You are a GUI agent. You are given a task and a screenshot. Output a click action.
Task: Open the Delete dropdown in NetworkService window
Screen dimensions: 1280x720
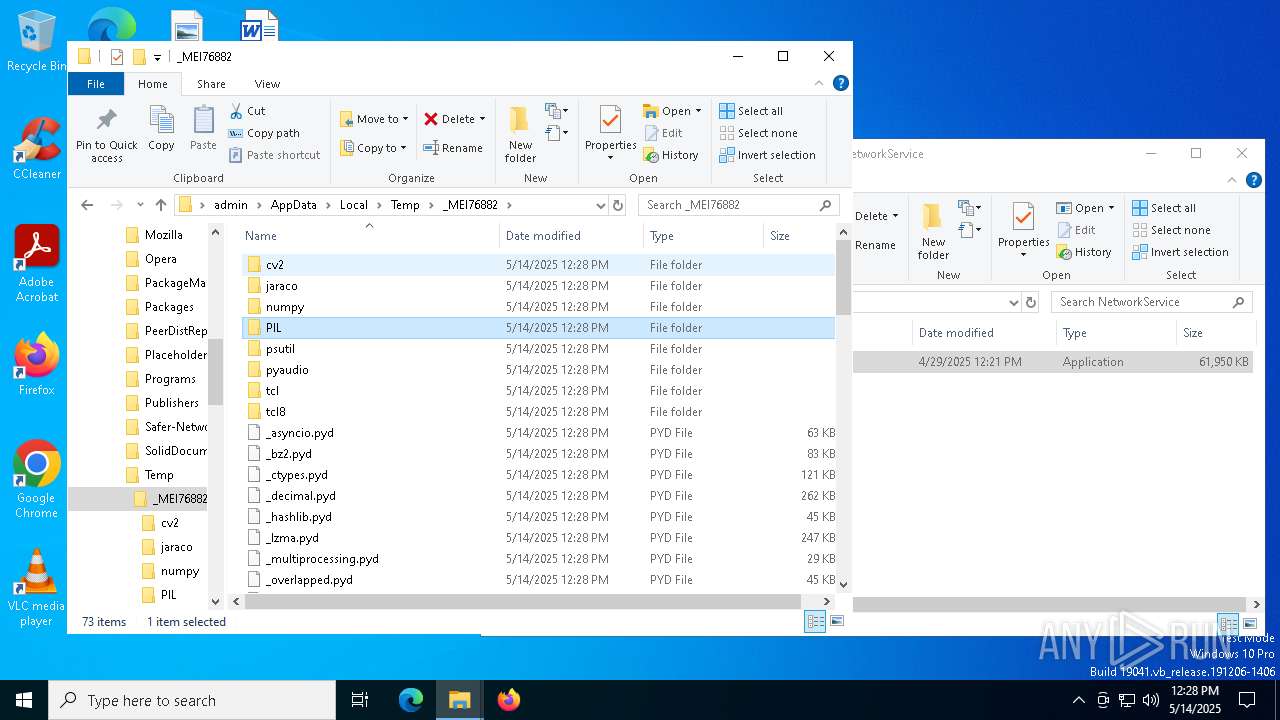tap(895, 216)
